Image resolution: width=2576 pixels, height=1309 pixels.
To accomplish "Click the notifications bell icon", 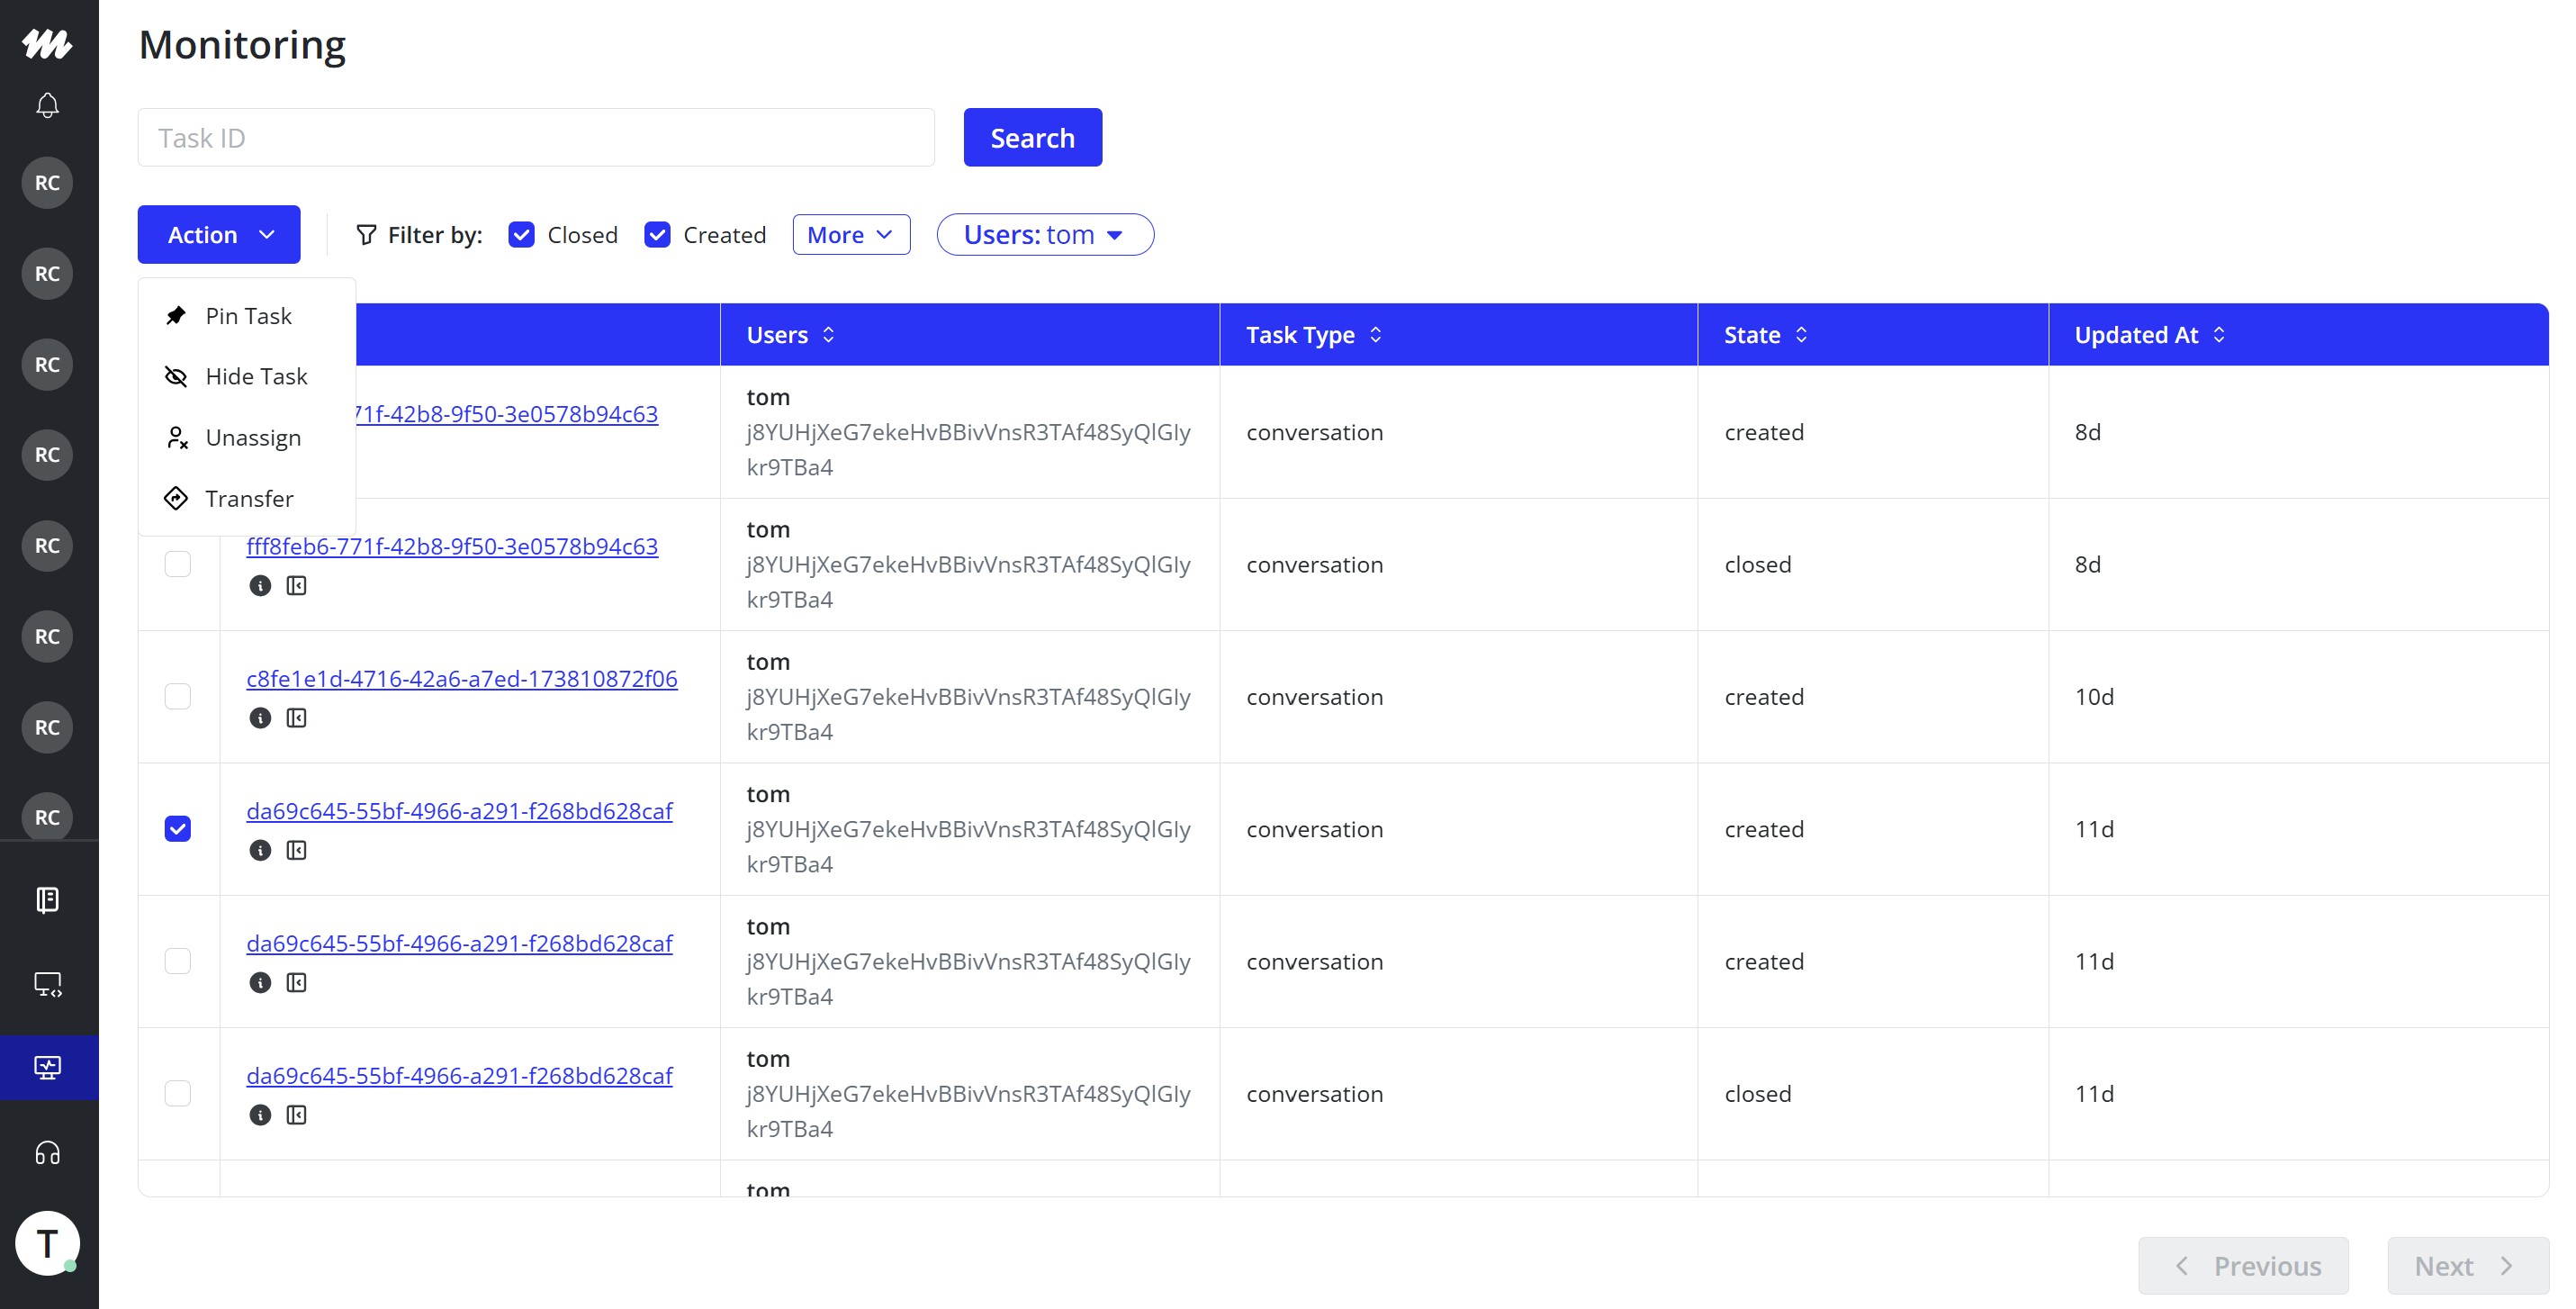I will 47,105.
